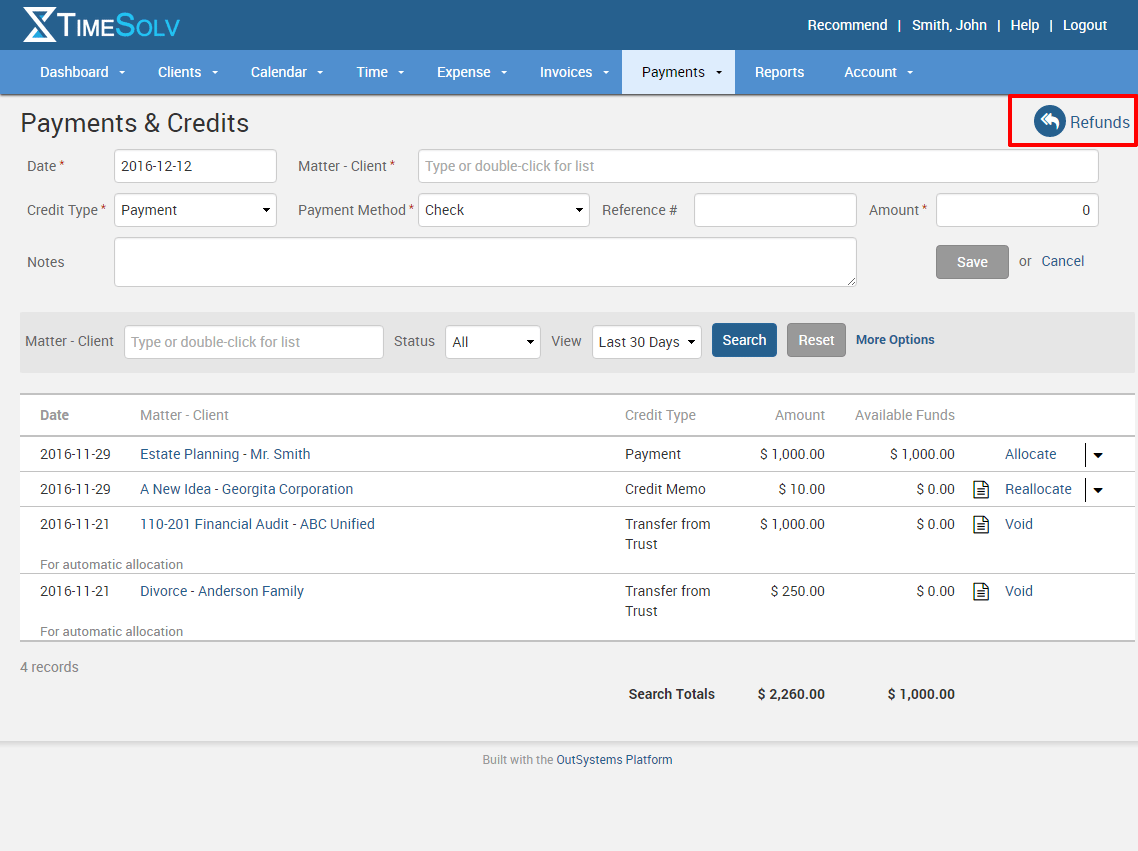Expand the Payments menu arrow
Screen dimensions: 1138x851
[x=718, y=72]
